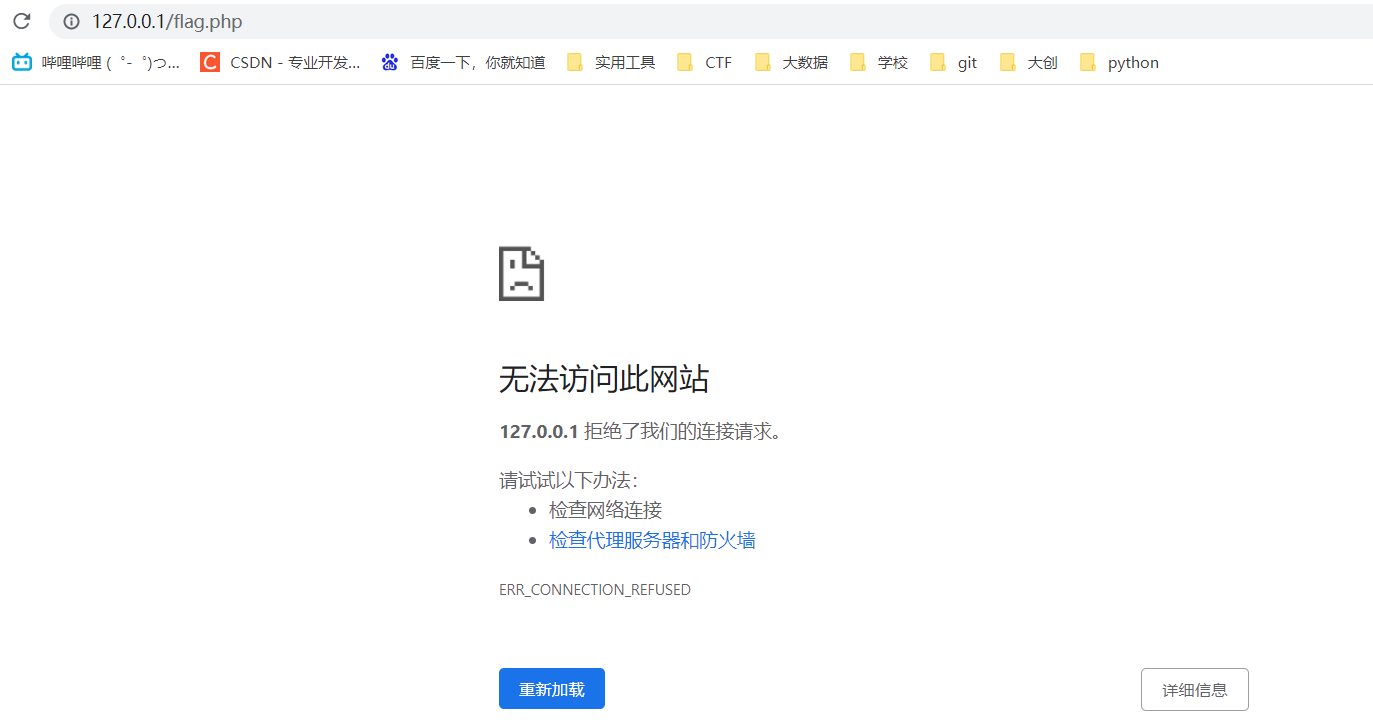Open the 哔哩哔哩 bilibili bookmark icon

point(21,61)
